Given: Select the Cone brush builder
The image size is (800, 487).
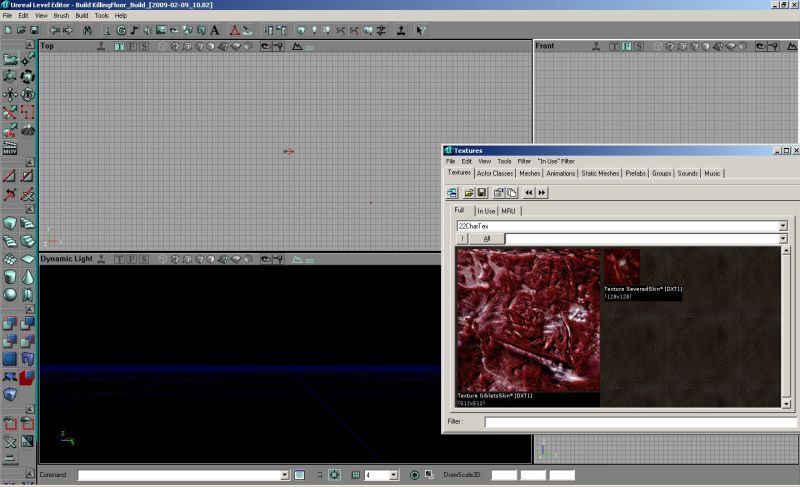Looking at the screenshot, I should click(x=28, y=277).
